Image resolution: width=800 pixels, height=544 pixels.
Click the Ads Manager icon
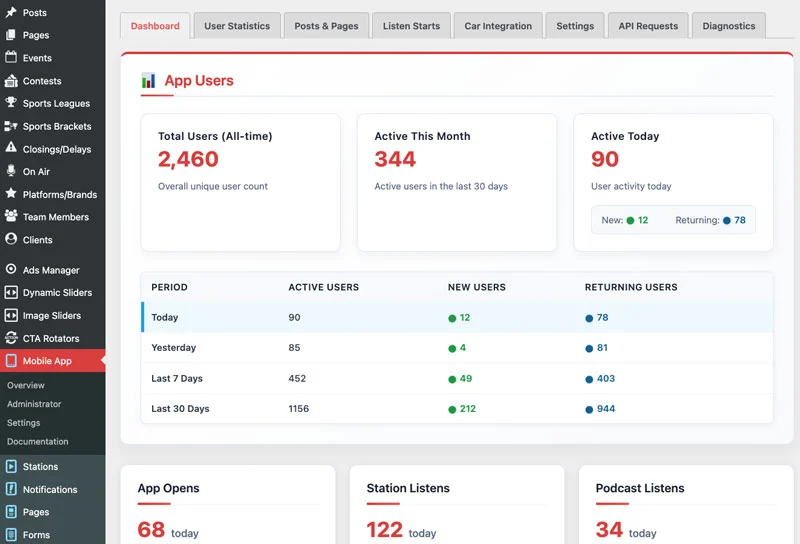tap(11, 269)
